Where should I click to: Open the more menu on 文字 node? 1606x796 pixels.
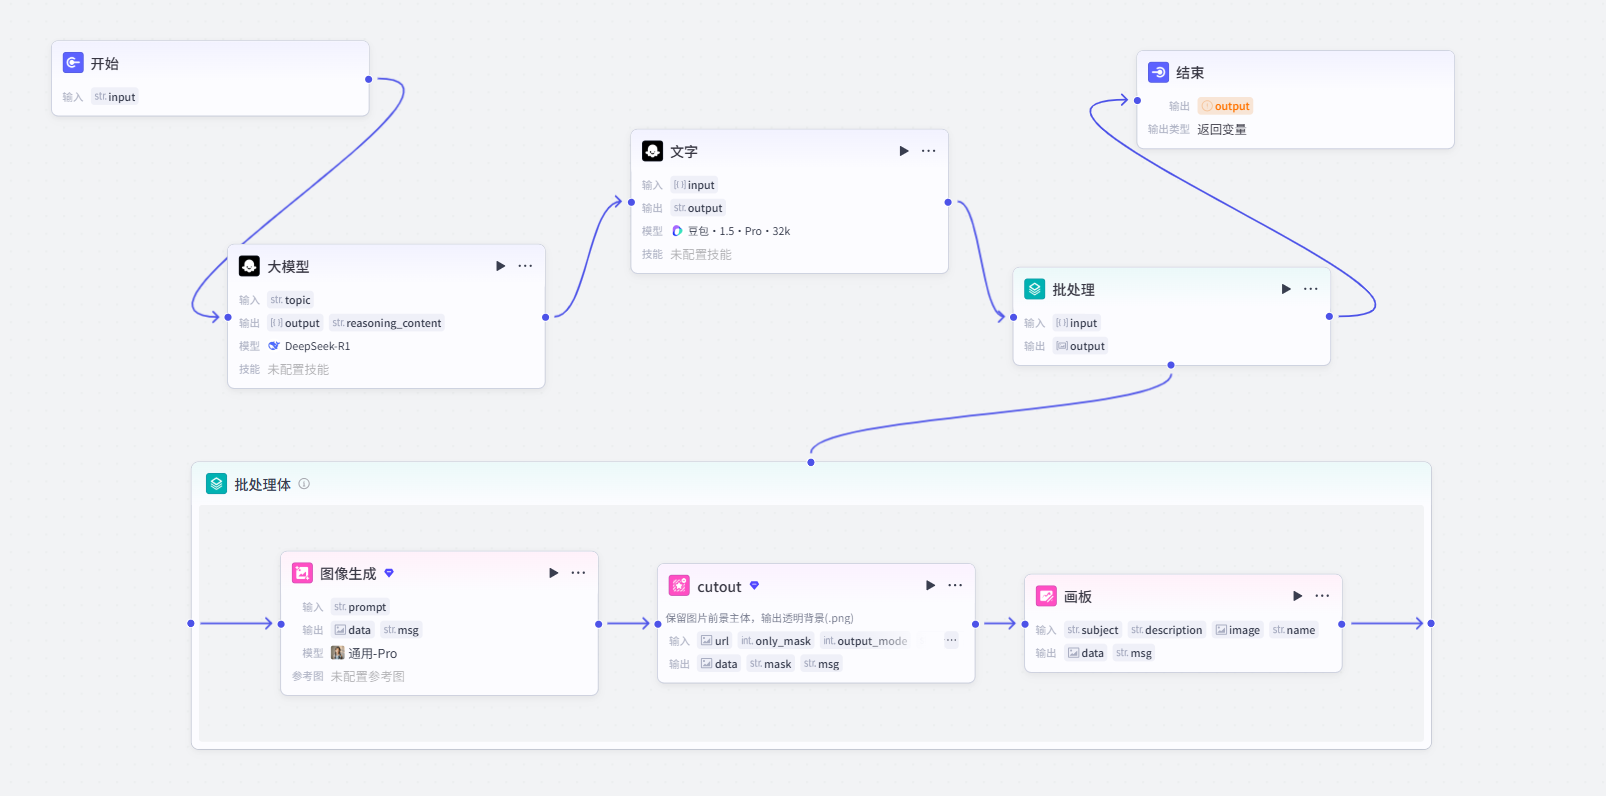click(929, 151)
